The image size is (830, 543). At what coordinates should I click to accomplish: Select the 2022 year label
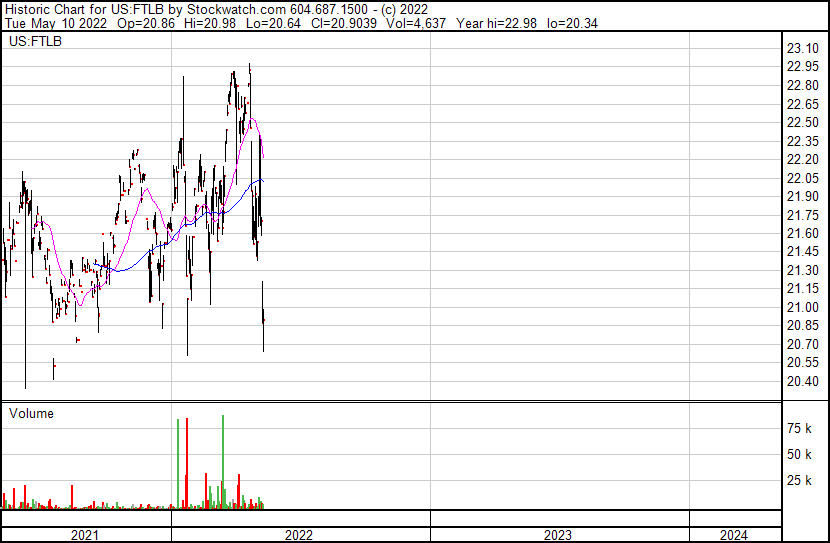(x=299, y=535)
